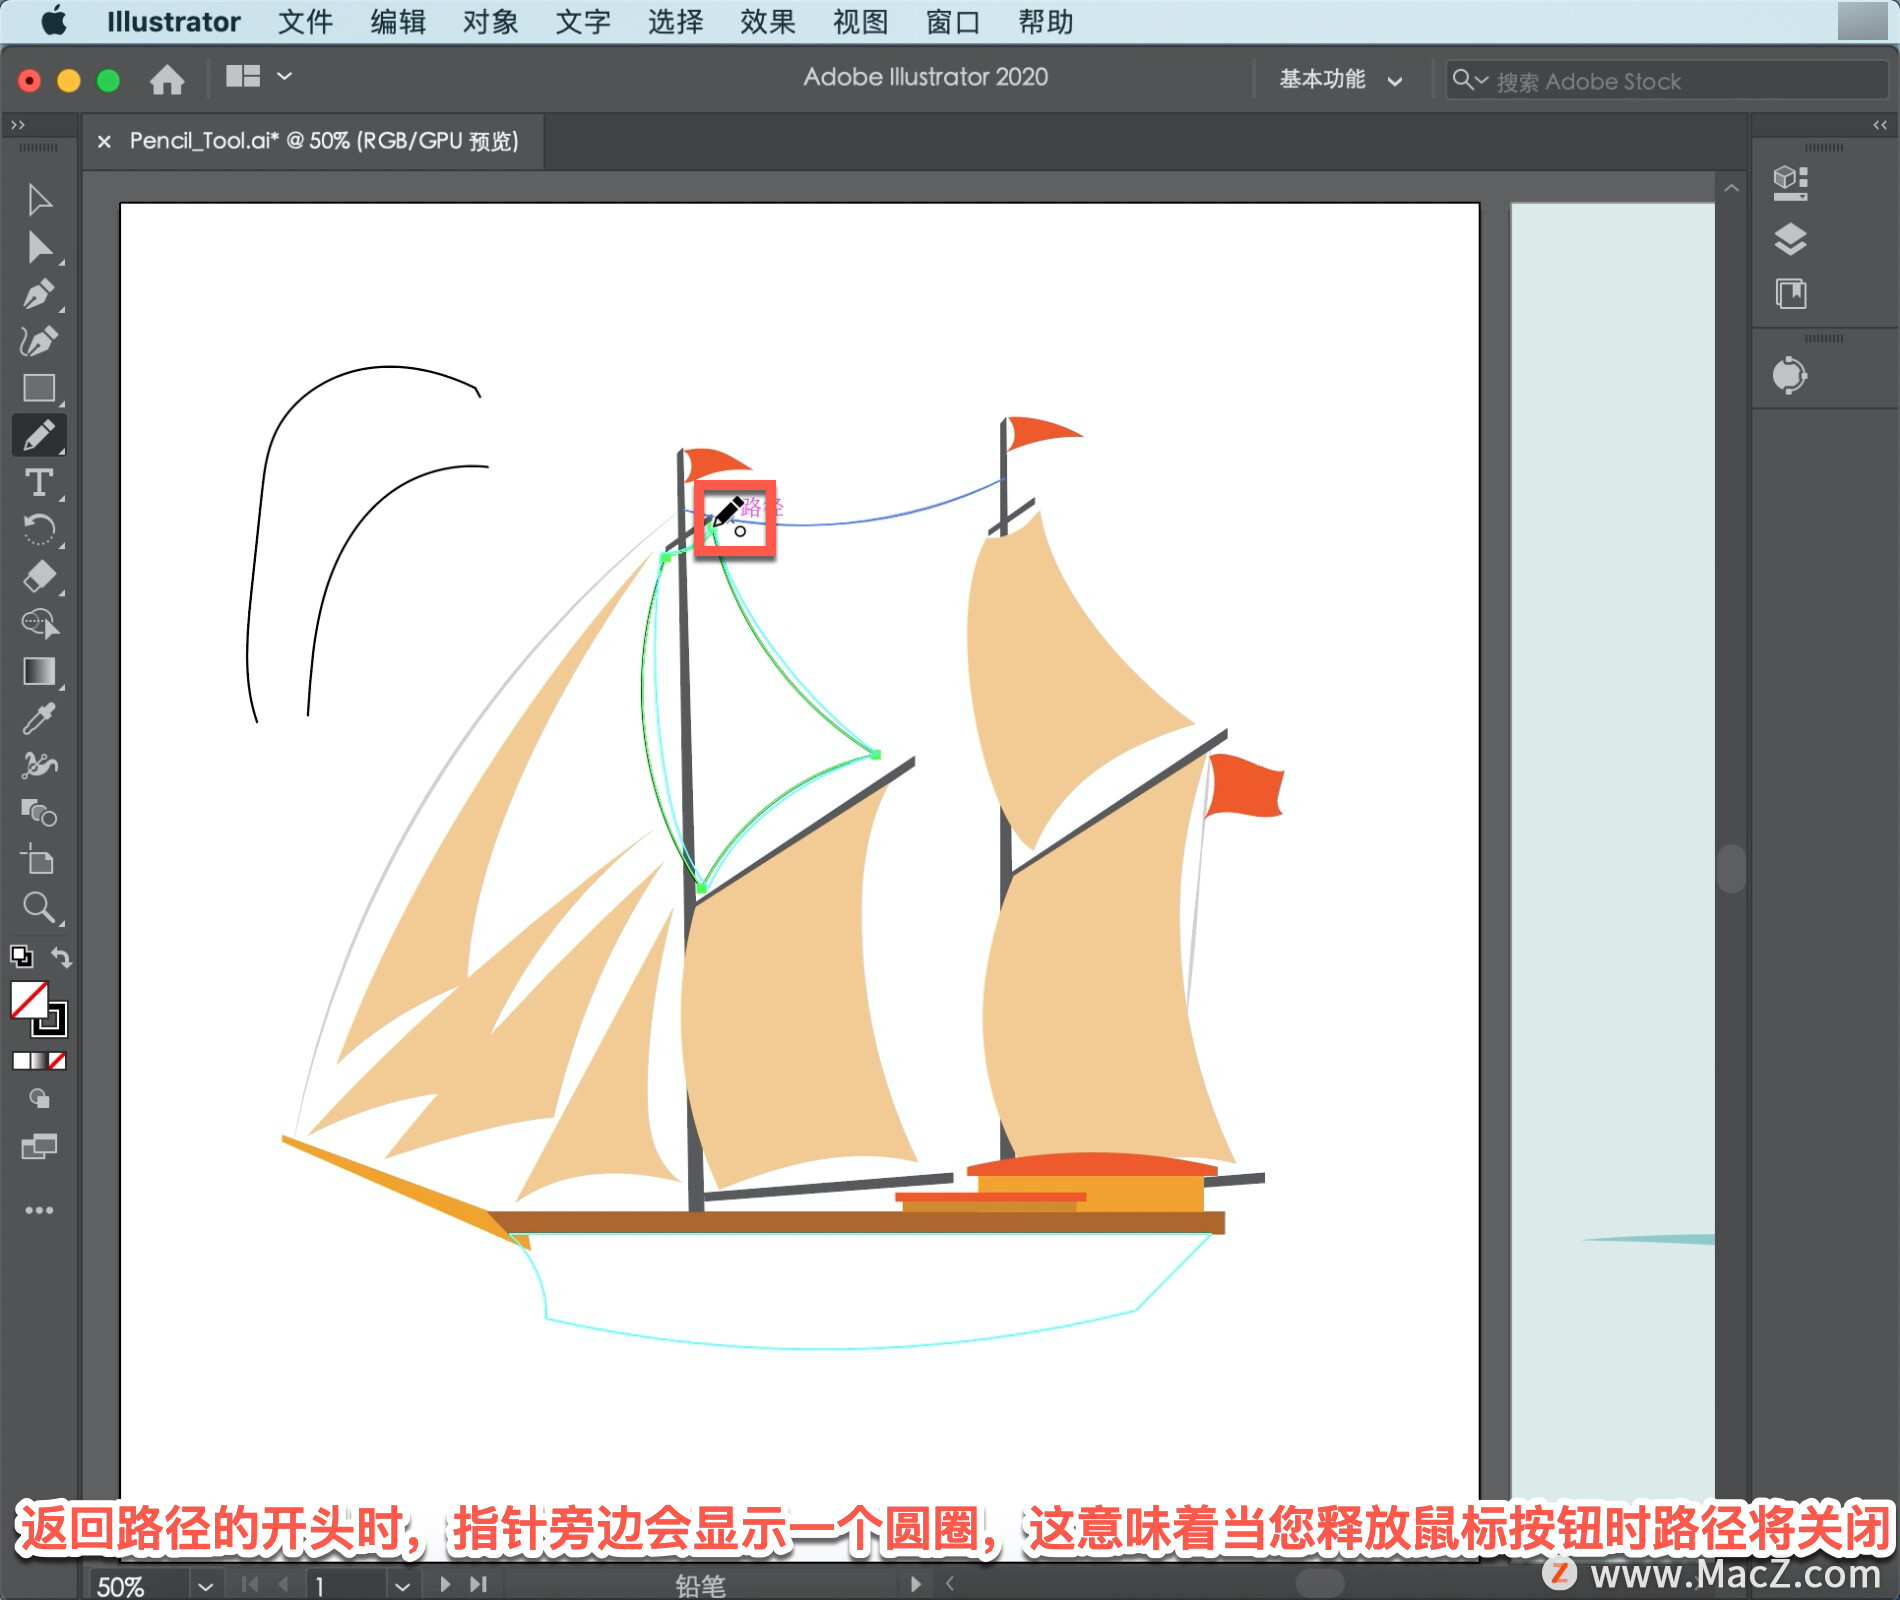Select the Selection tool arrow
This screenshot has width=1900, height=1600.
click(39, 200)
